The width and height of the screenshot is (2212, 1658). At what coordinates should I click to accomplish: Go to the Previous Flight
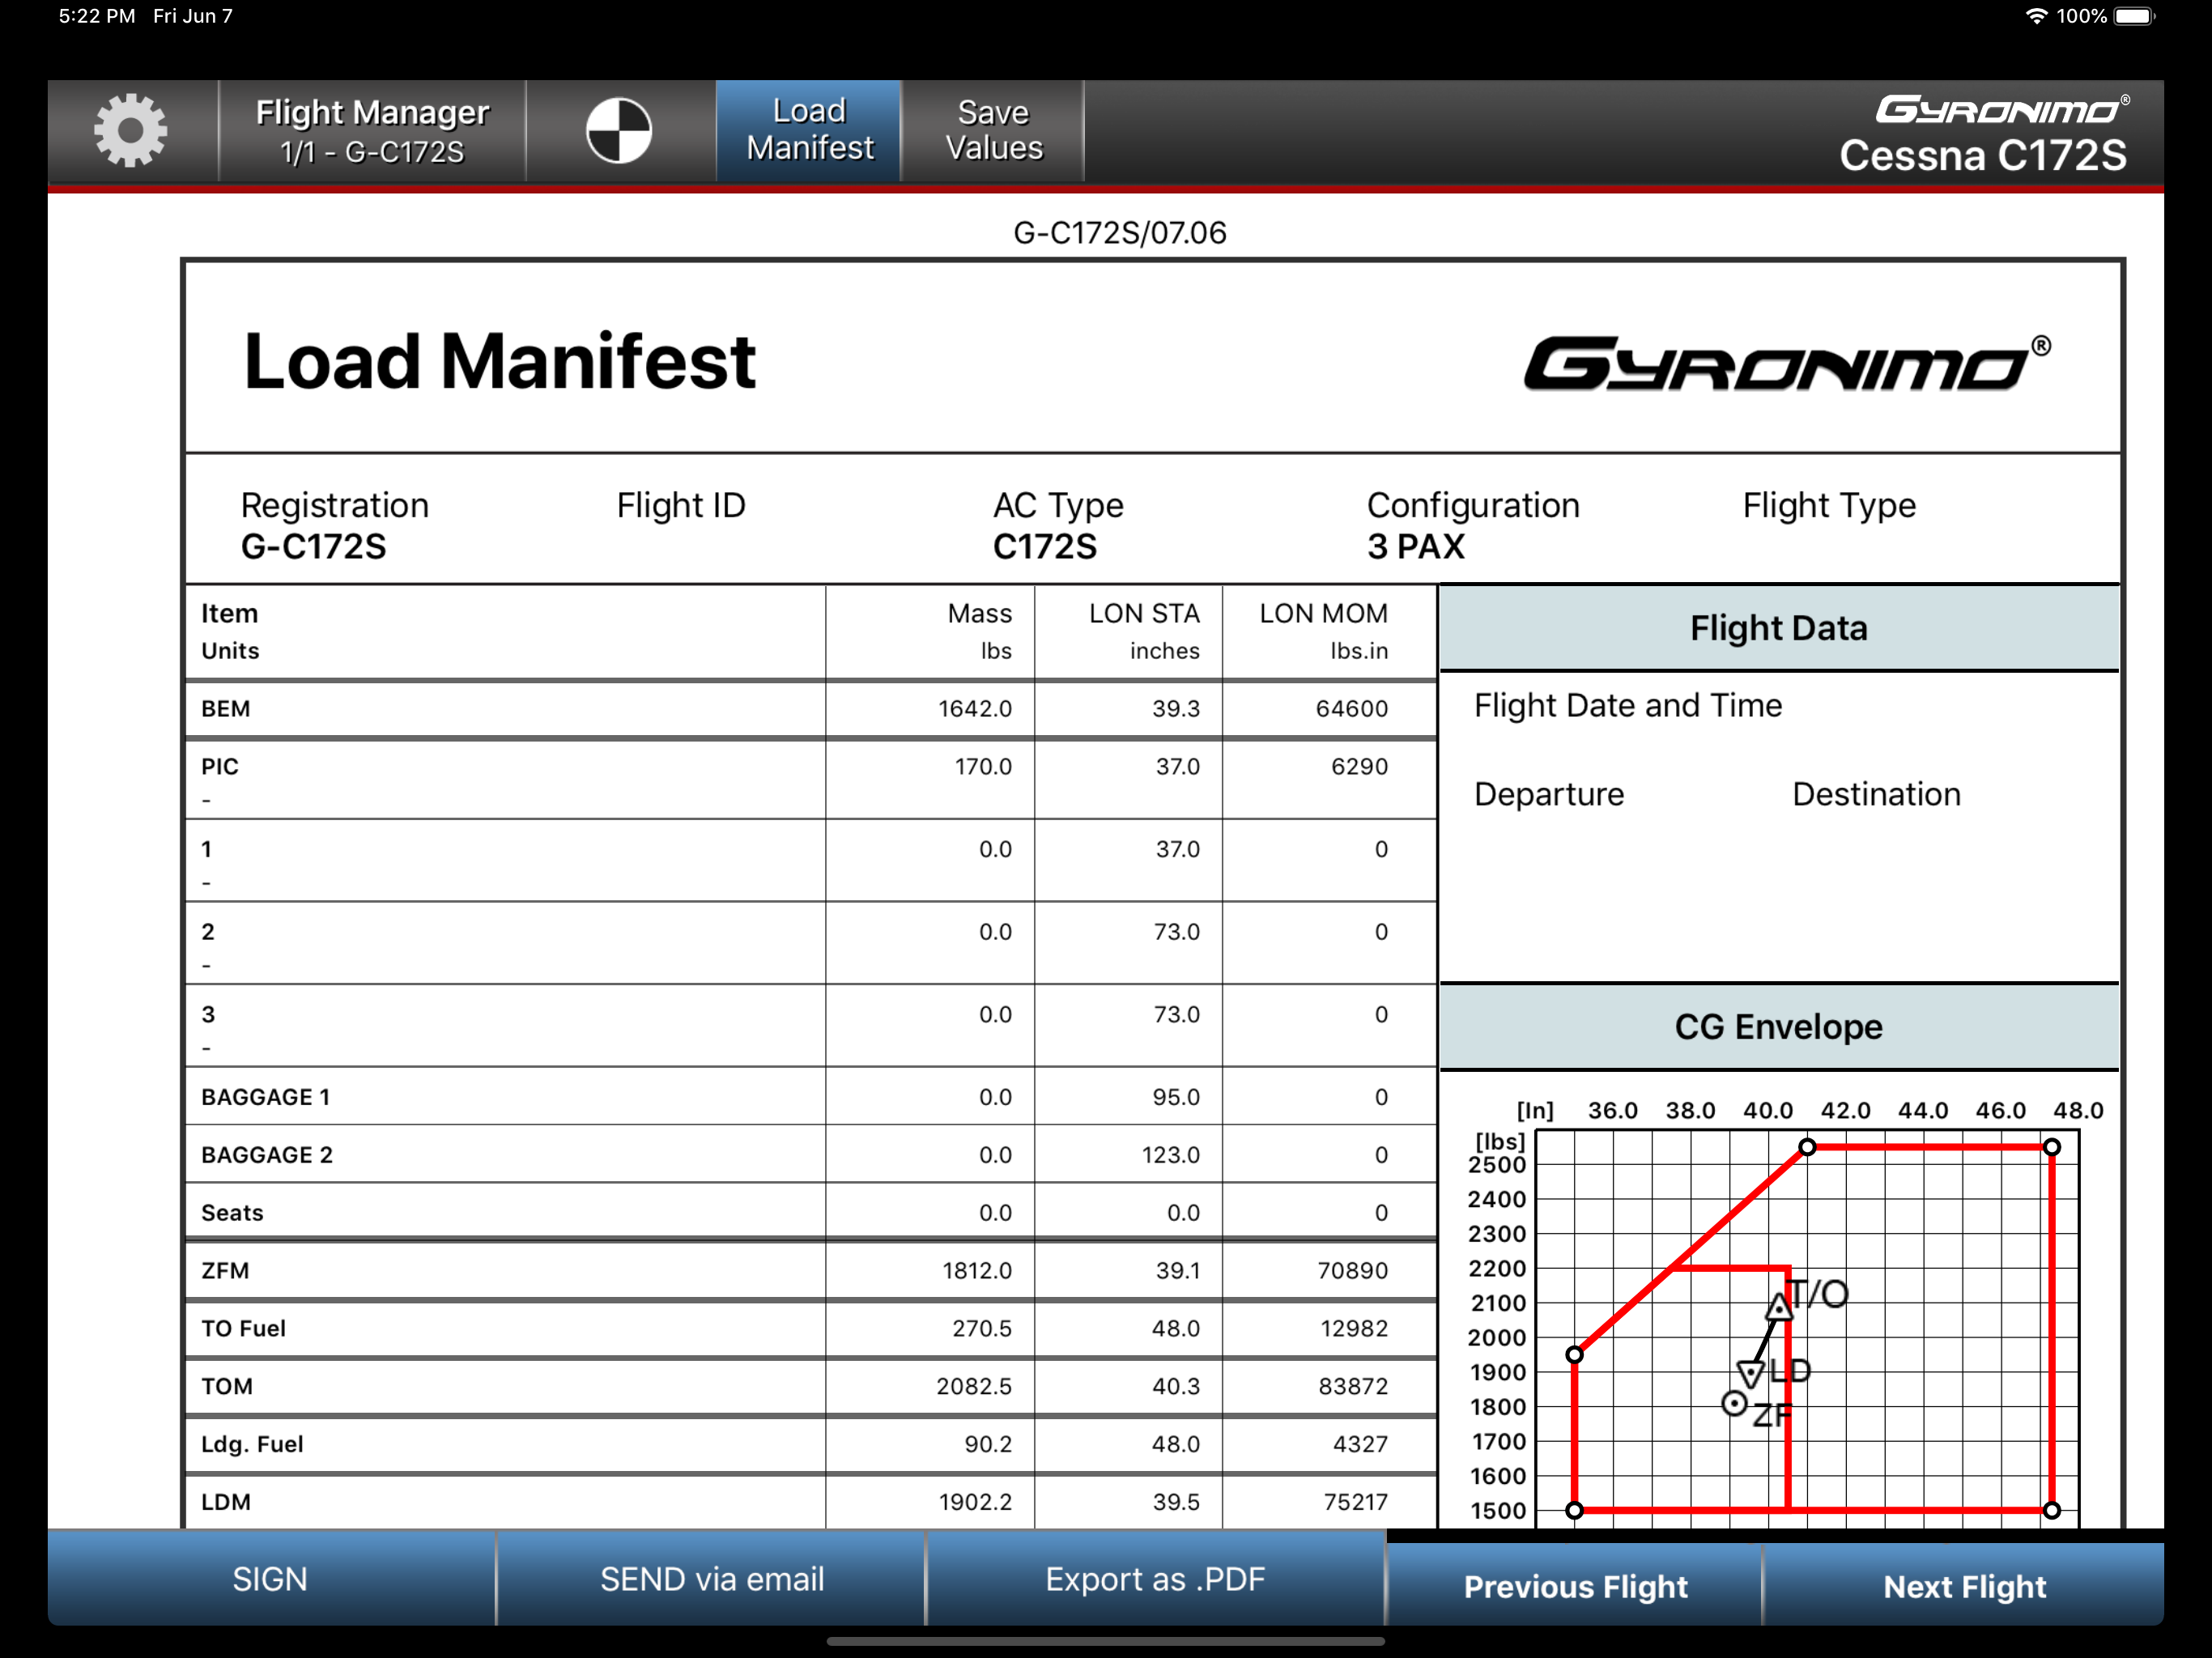[1574, 1586]
